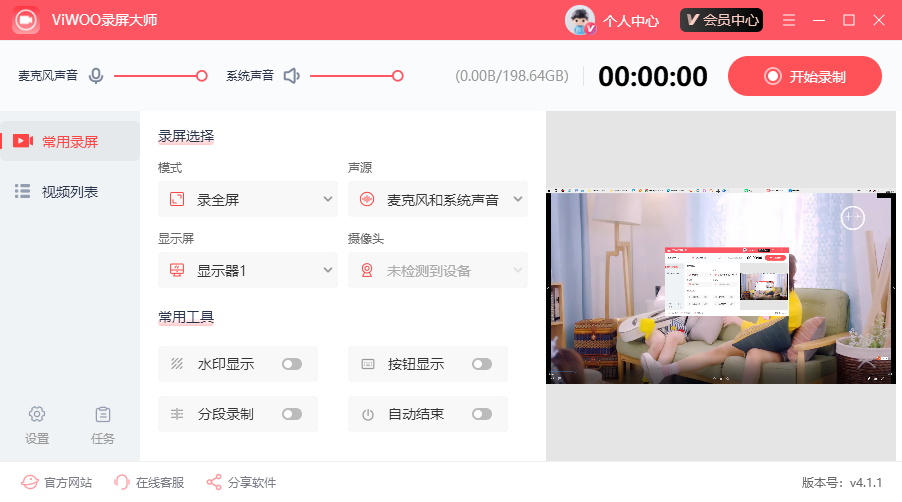Click the 录屏选择 section heading
This screenshot has width=902, height=502.
click(186, 136)
